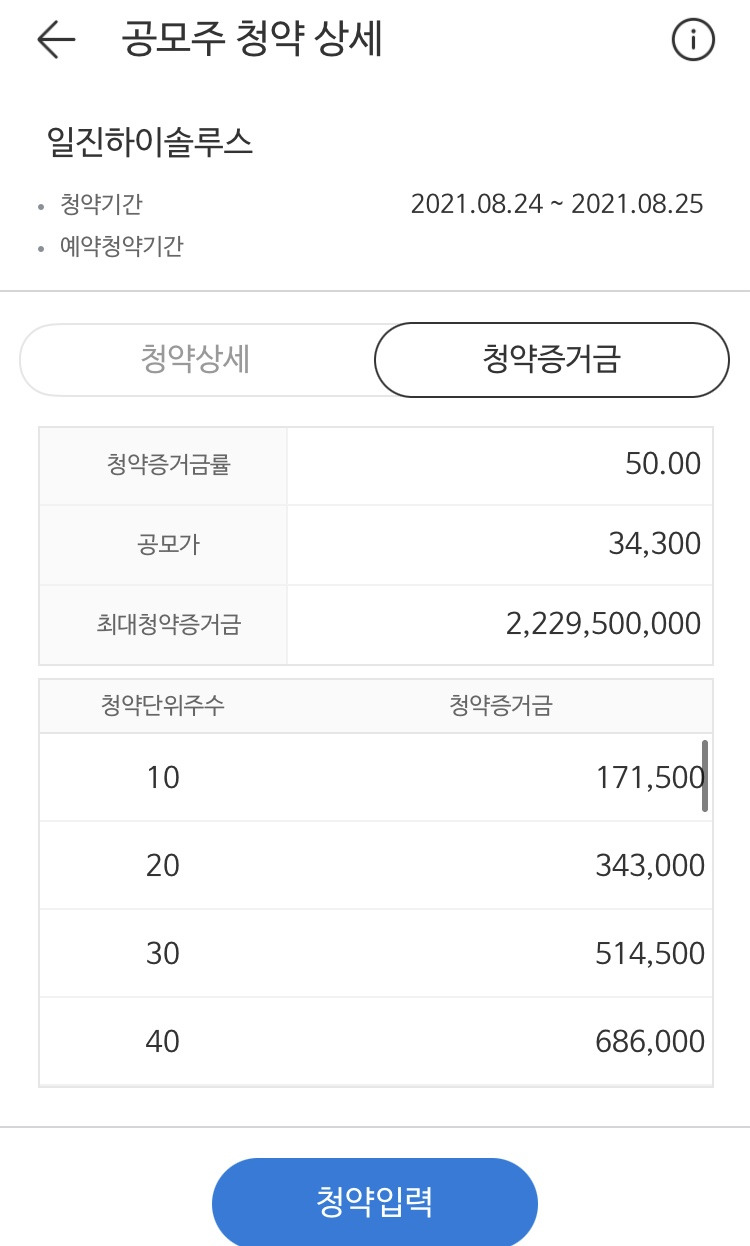Viewport: 750px width, 1246px height.
Task: Switch to the 청약상세 tab
Action: pos(196,360)
